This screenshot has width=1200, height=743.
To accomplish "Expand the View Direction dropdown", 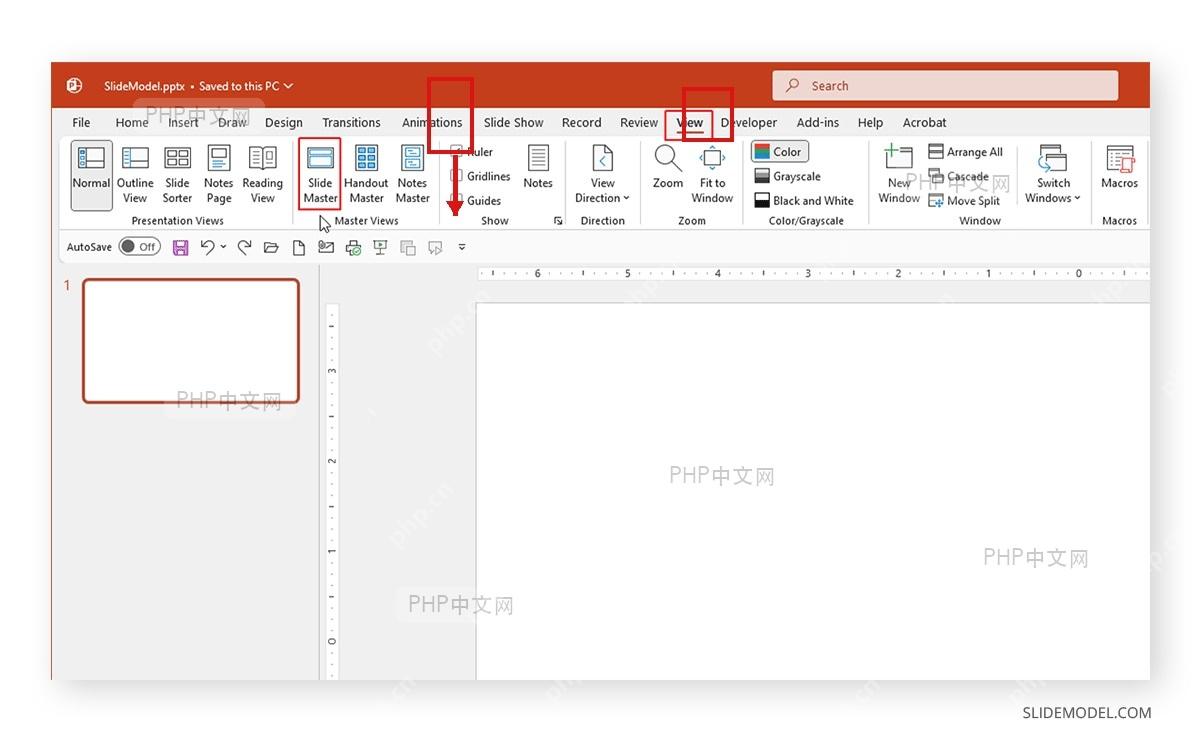I will [602, 174].
